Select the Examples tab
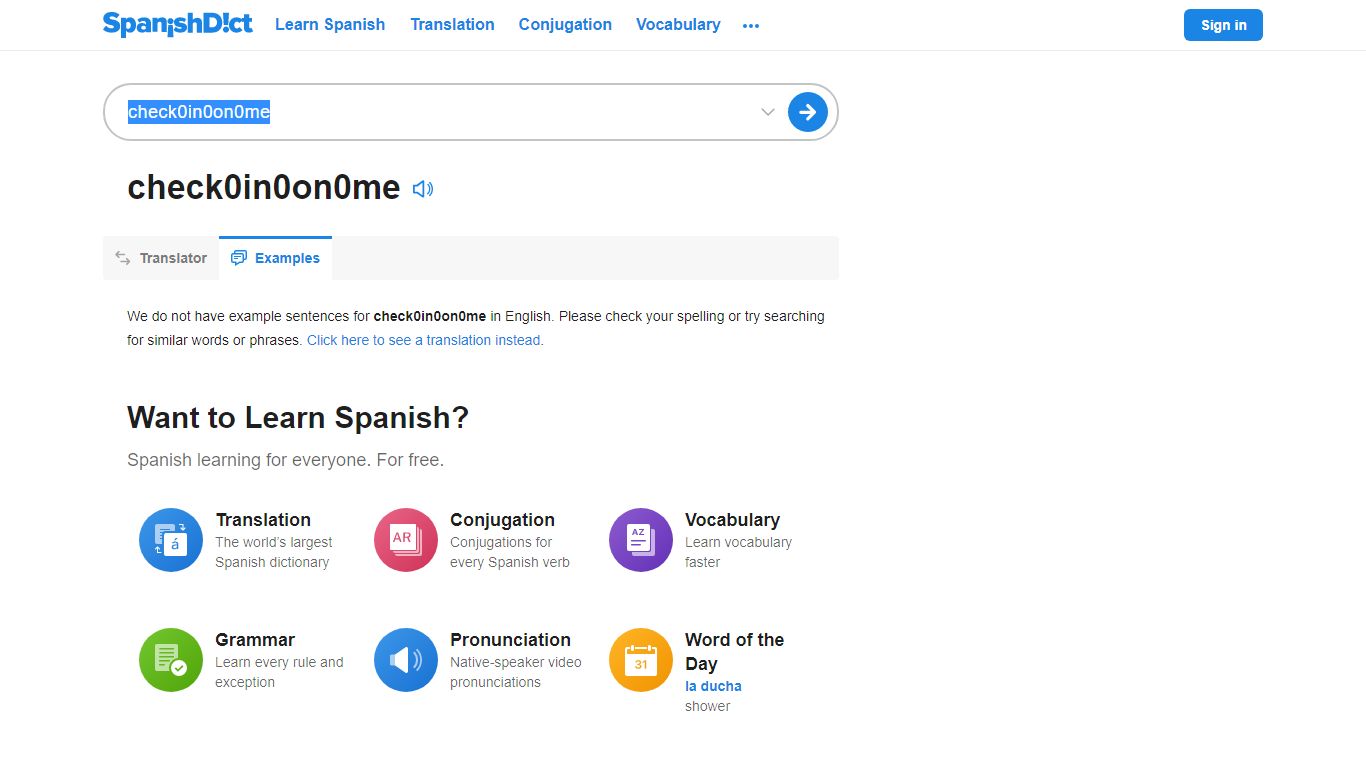Image resolution: width=1366 pixels, height=768 pixels. (x=275, y=258)
